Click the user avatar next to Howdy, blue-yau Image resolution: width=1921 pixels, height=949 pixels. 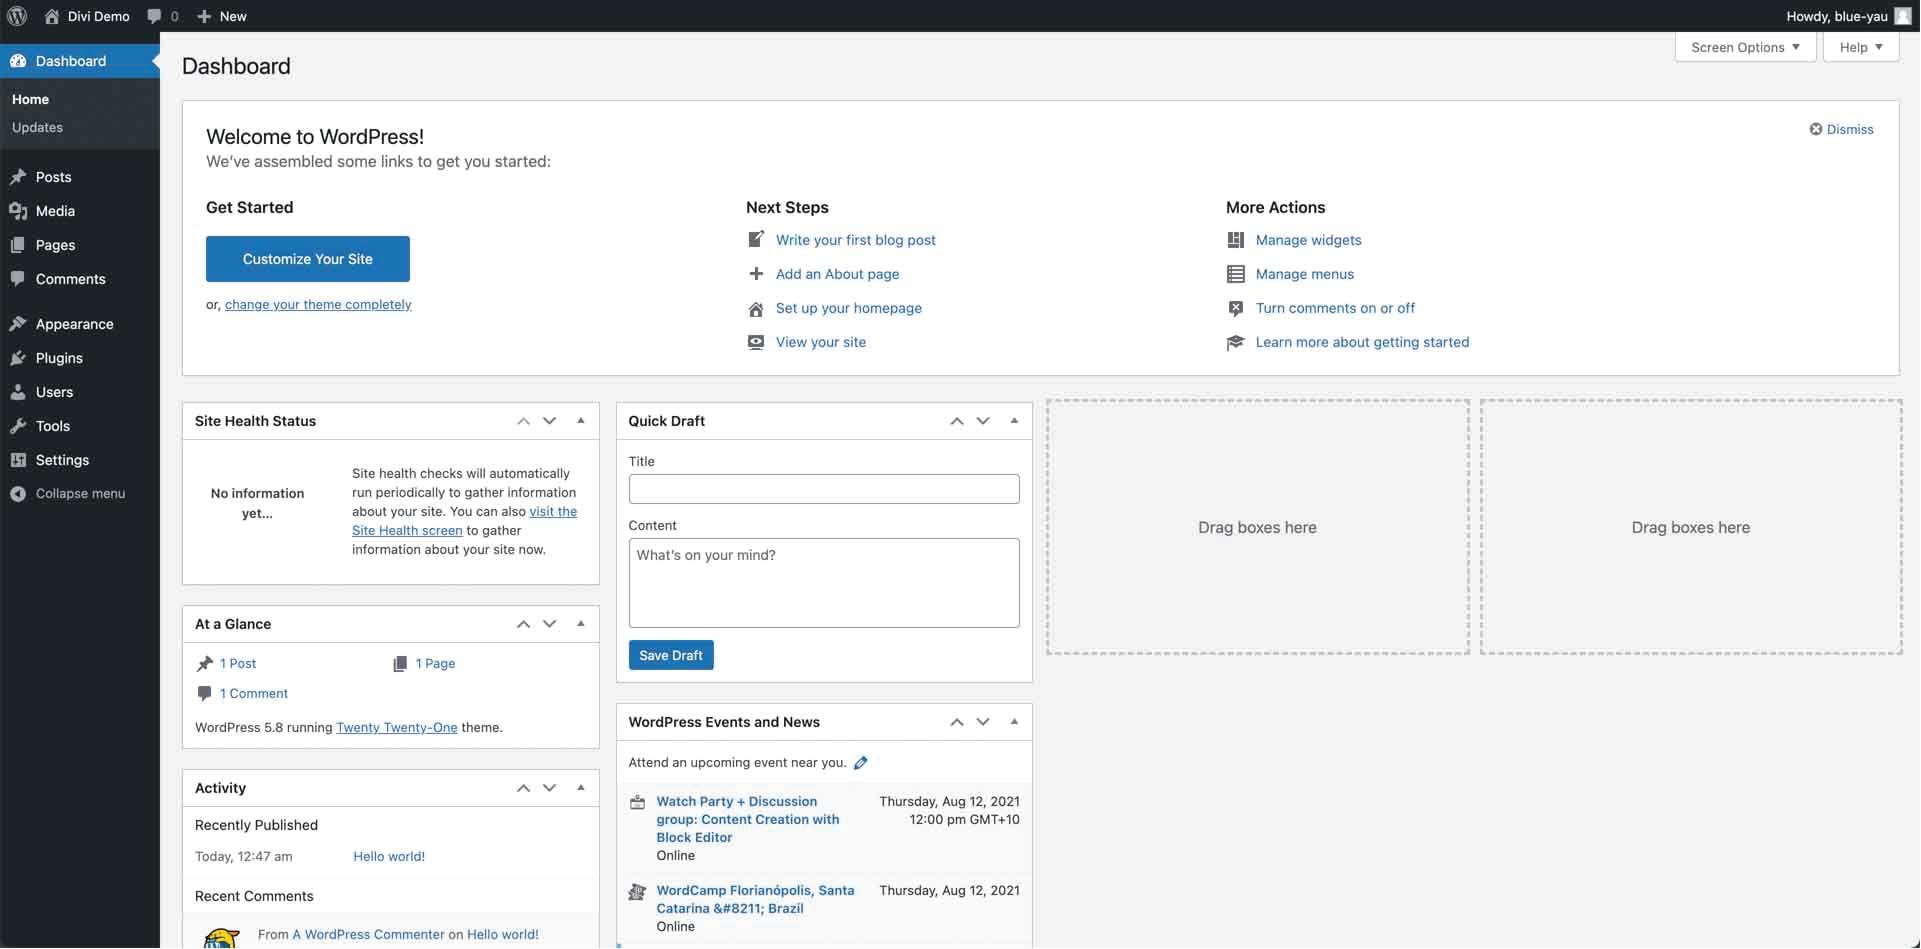click(x=1903, y=16)
